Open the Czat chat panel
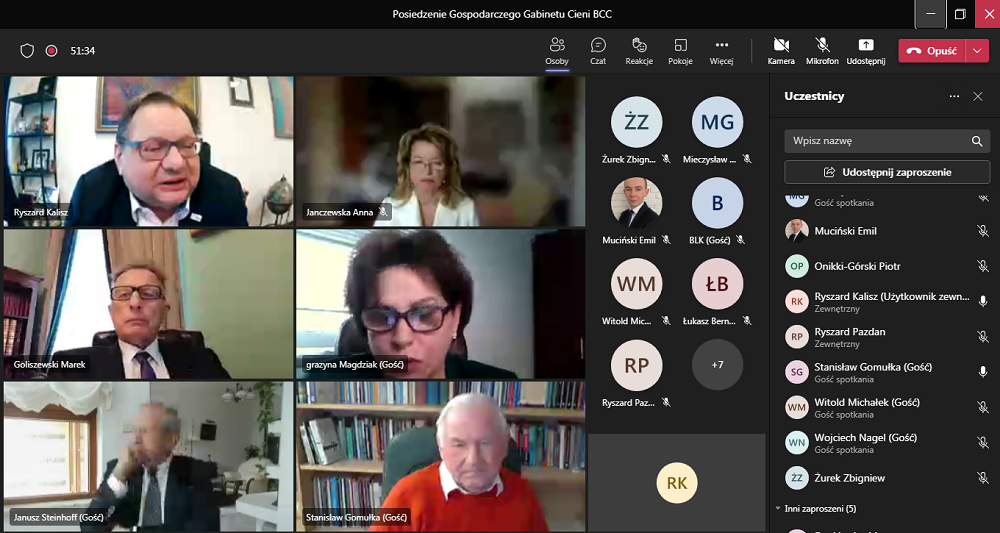 tap(598, 51)
